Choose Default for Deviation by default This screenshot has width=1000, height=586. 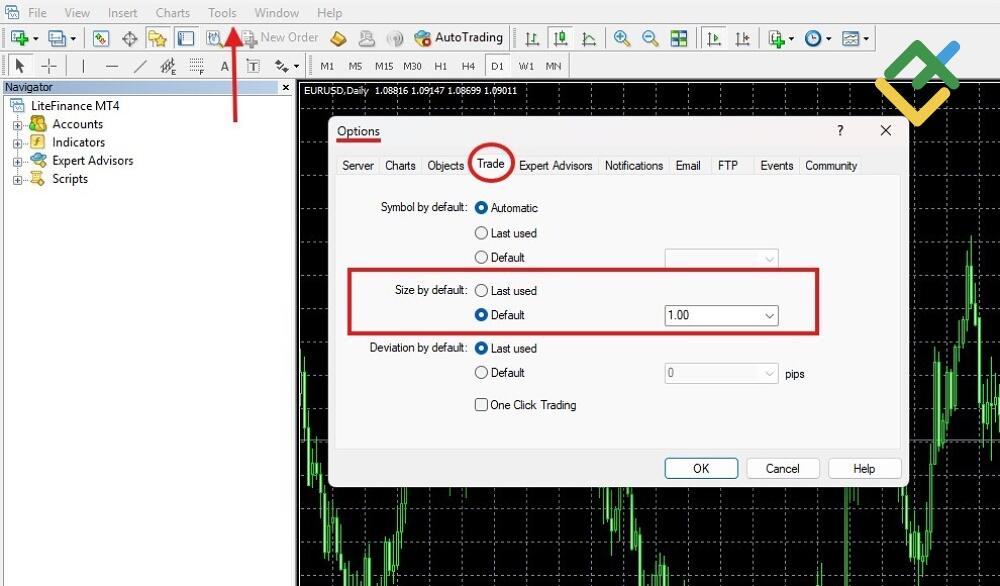pos(481,373)
